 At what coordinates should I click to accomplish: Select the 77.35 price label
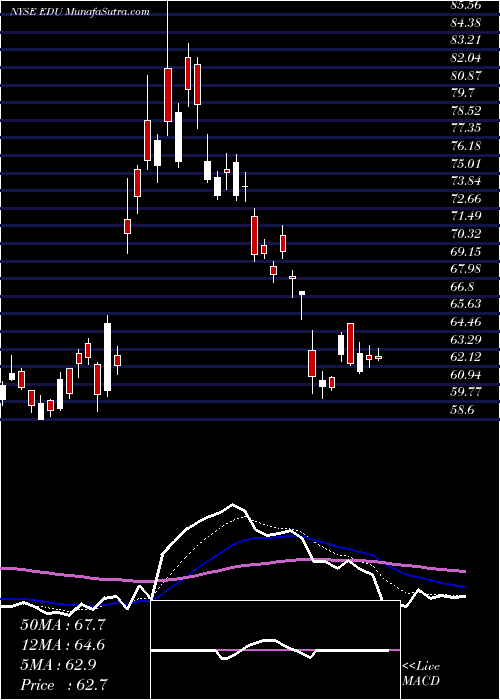(467, 128)
